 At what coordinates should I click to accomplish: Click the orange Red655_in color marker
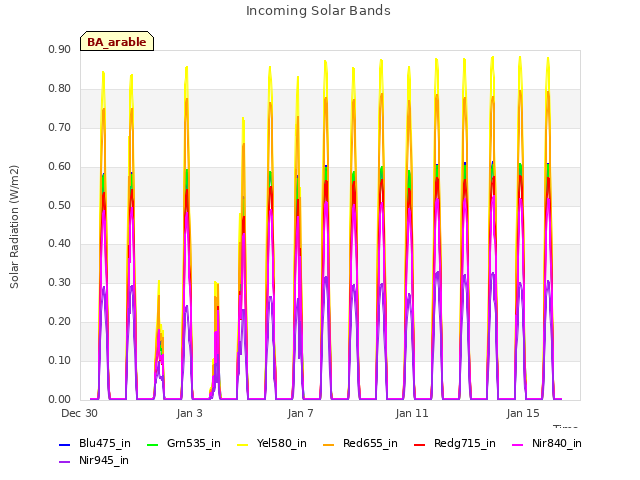[x=328, y=444]
